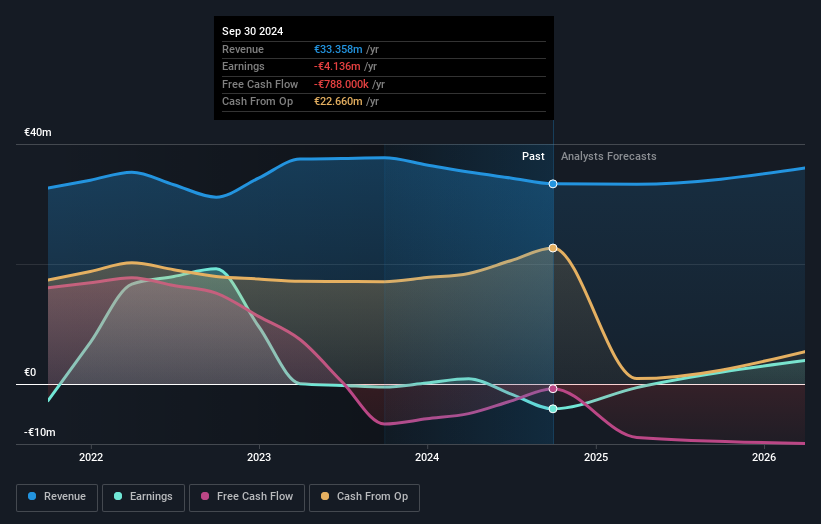Click the Analysts Forecasts label

tap(608, 156)
